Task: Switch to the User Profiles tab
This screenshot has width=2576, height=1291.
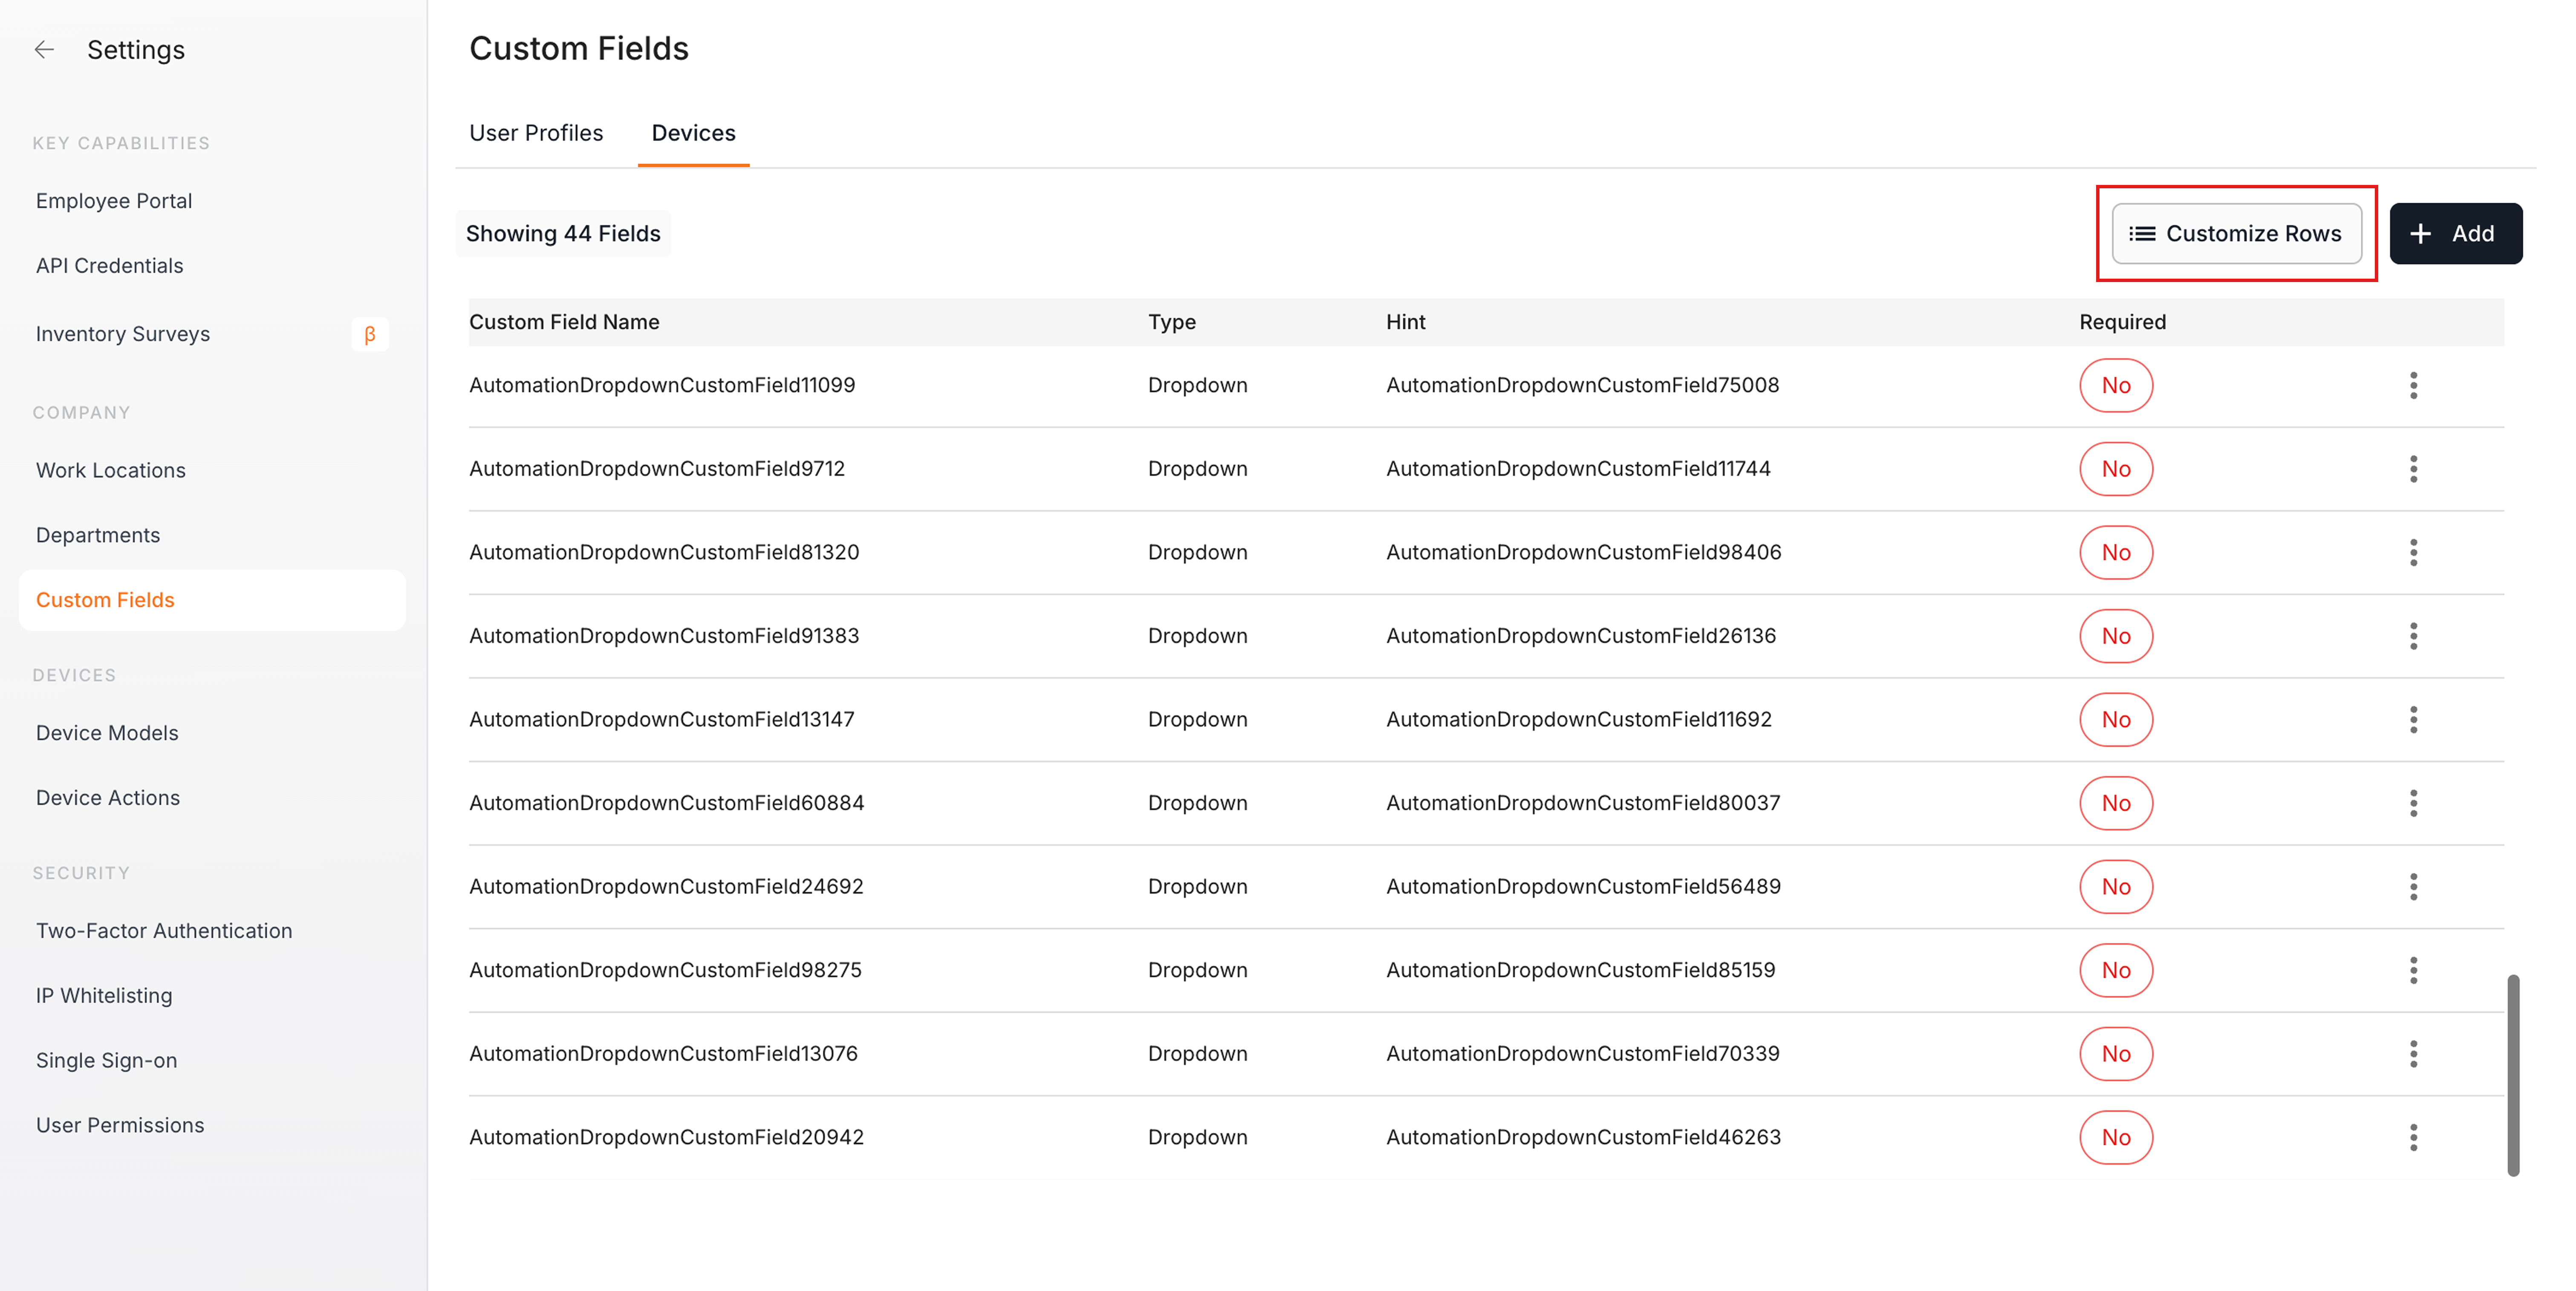Action: 536,133
